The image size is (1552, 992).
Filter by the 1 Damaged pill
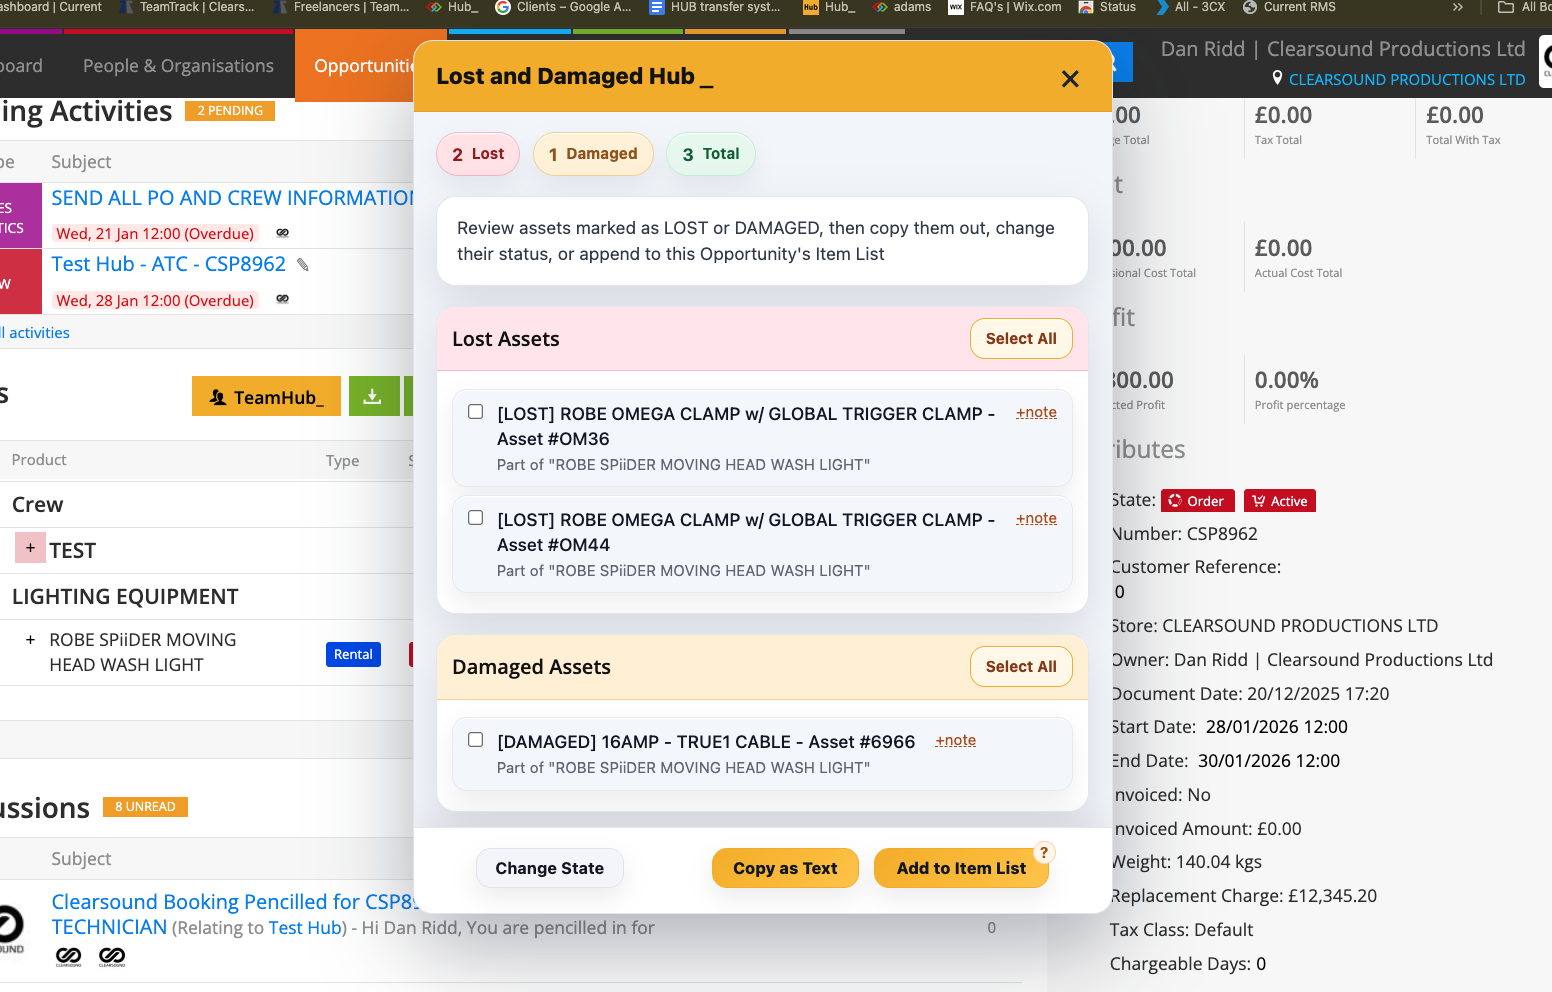[x=593, y=154]
